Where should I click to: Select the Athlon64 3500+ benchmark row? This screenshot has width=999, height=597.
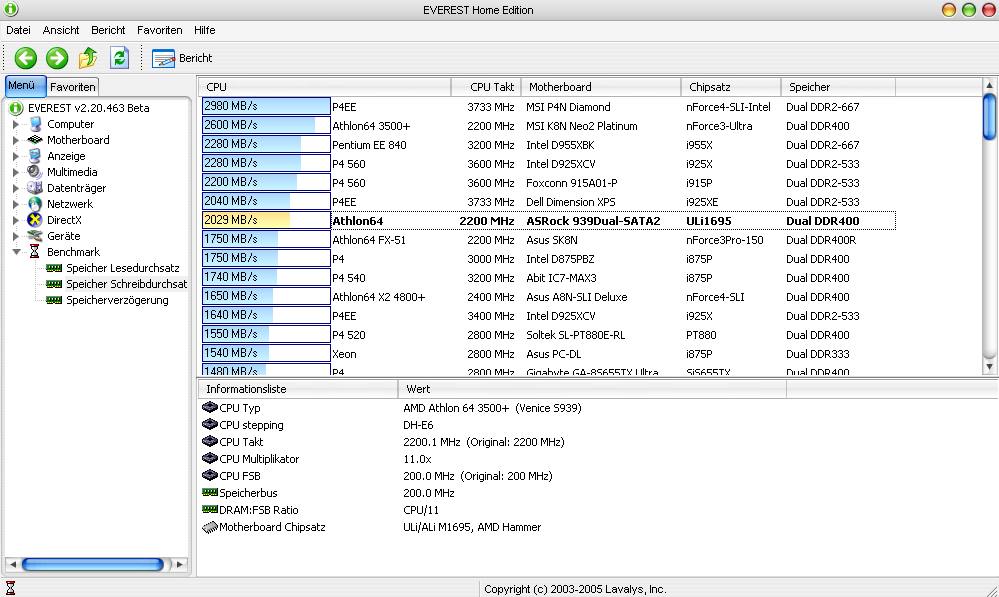click(x=549, y=126)
